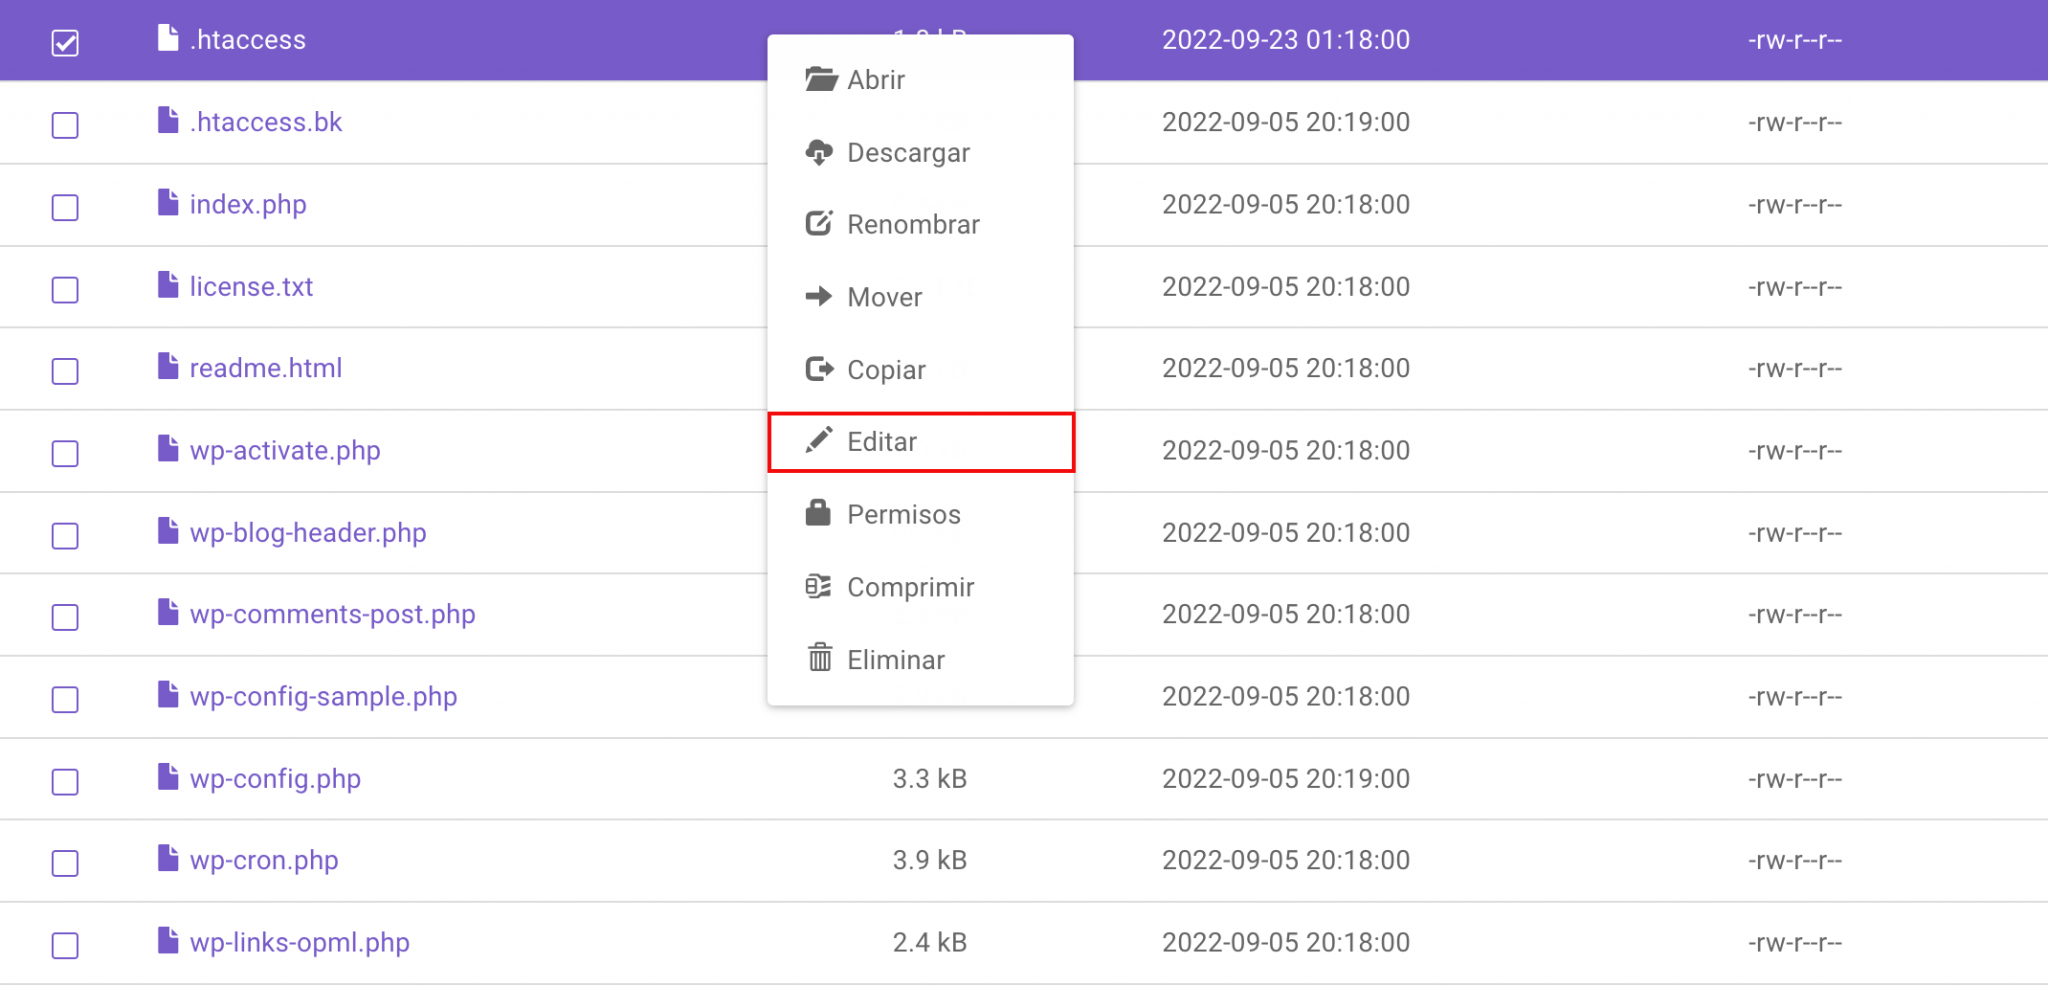The height and width of the screenshot is (986, 2048).
Task: Click the rename pencil icon next to Renombrar
Action: [820, 224]
